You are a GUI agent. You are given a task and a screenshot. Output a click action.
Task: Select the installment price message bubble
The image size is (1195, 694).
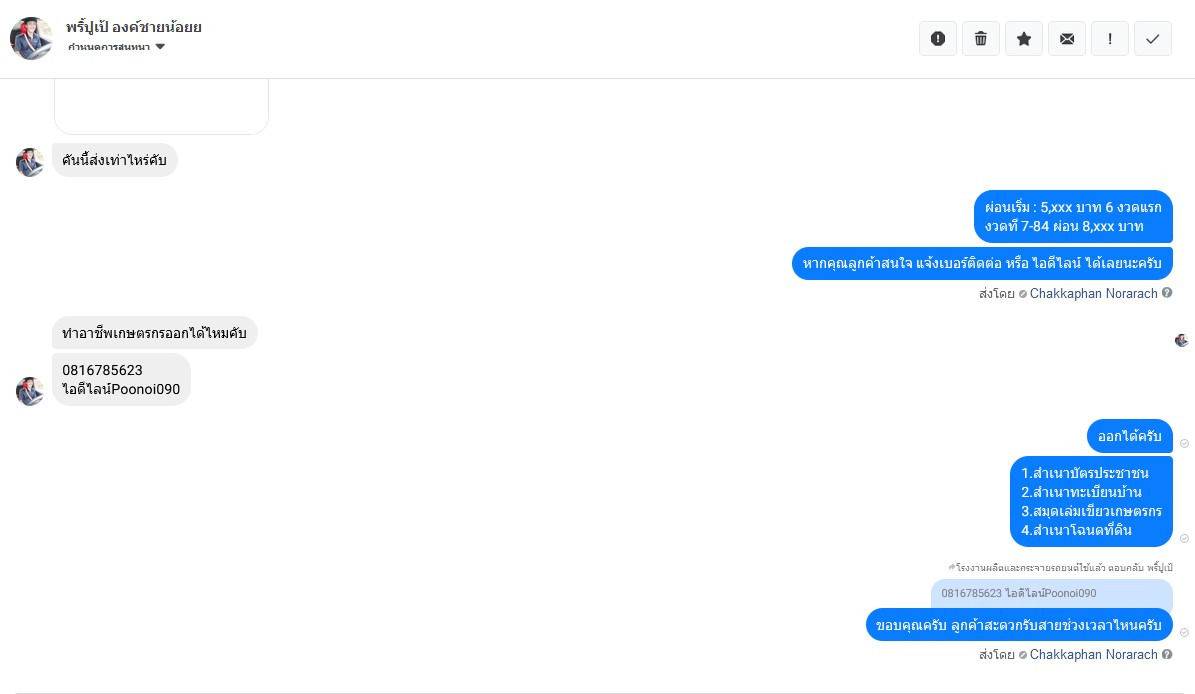(1073, 216)
